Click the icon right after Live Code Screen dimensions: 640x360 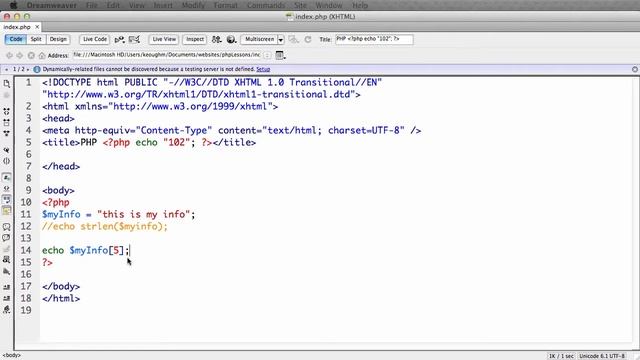tap(119, 40)
